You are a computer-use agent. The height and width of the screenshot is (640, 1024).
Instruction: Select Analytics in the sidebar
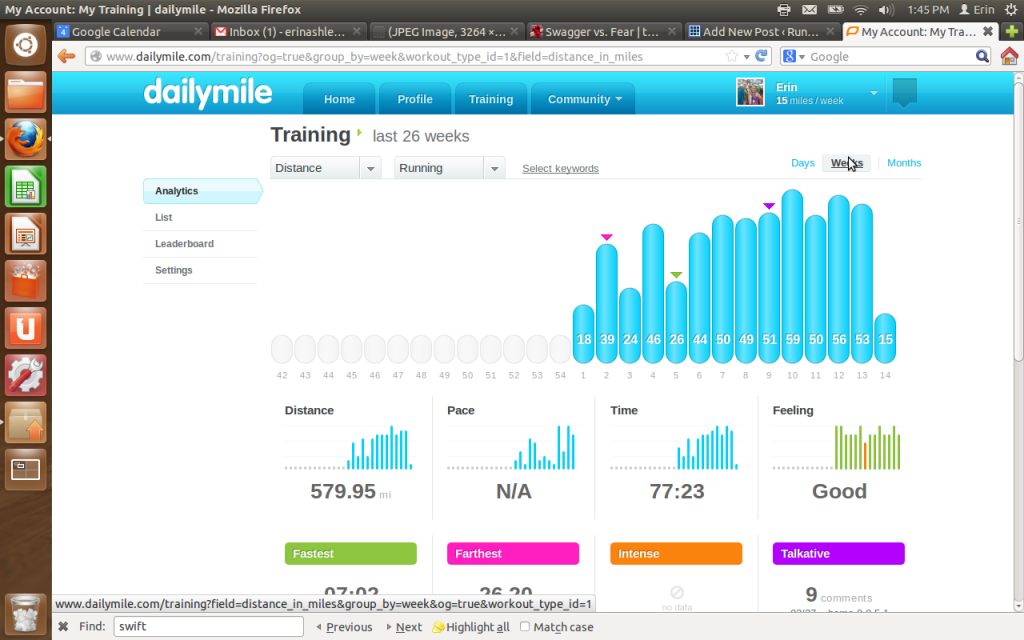(x=202, y=191)
